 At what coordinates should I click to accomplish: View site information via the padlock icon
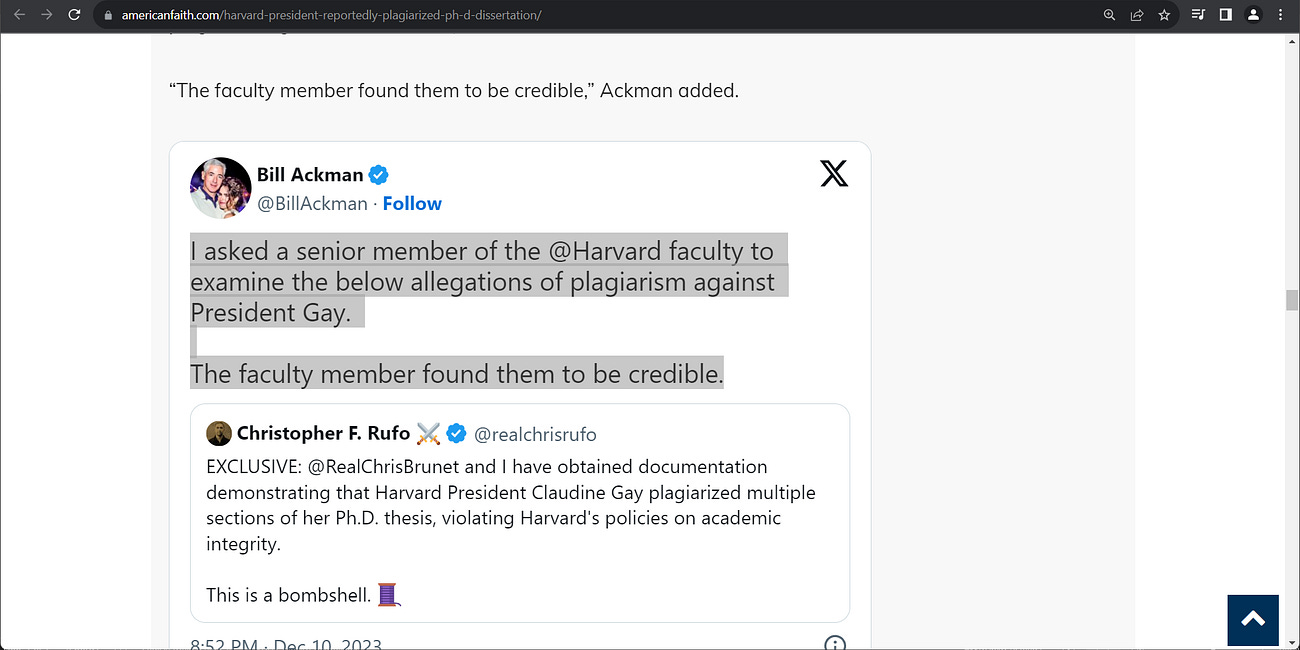point(107,15)
